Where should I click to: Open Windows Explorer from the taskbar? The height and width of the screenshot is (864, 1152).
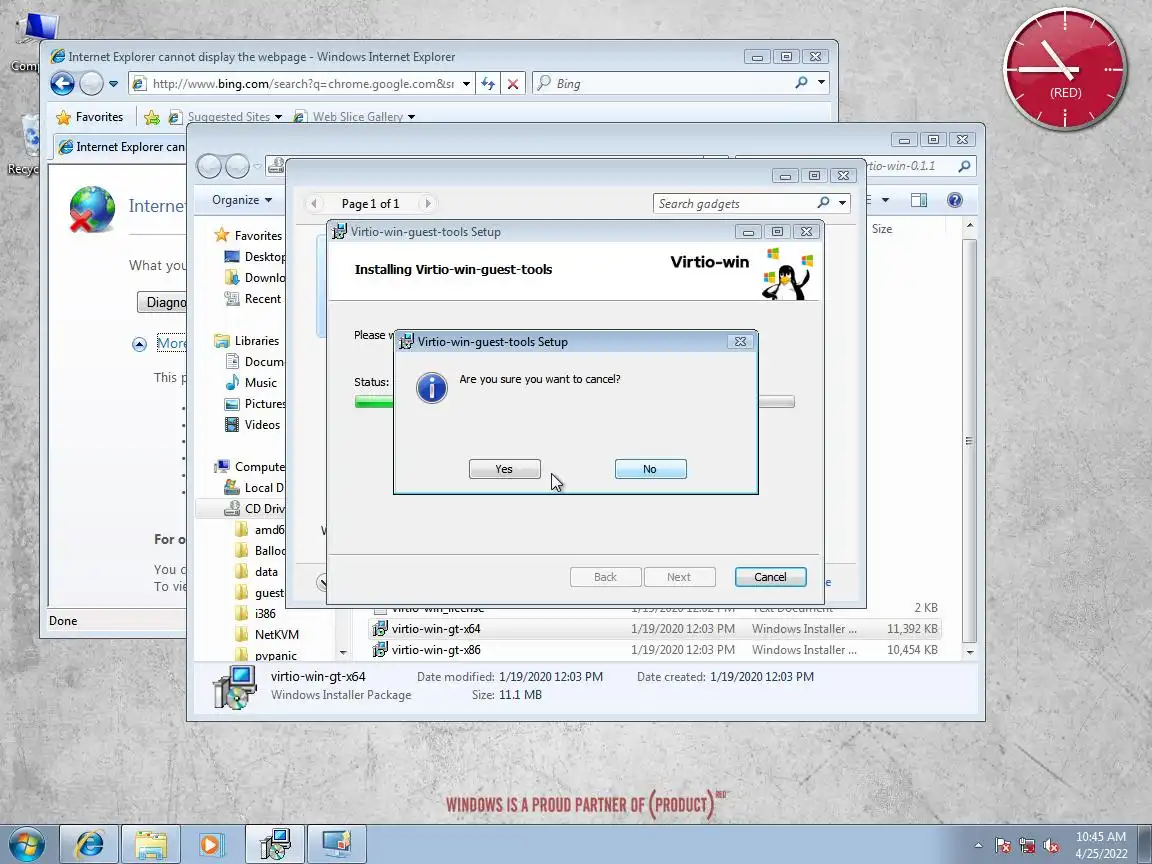(x=151, y=844)
